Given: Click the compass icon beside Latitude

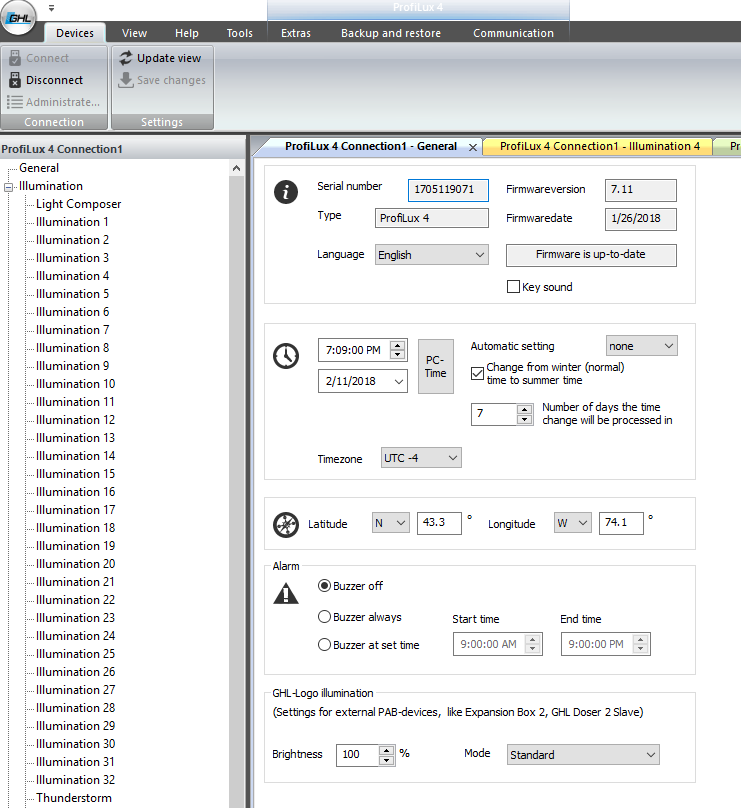Looking at the screenshot, I should [x=286, y=525].
